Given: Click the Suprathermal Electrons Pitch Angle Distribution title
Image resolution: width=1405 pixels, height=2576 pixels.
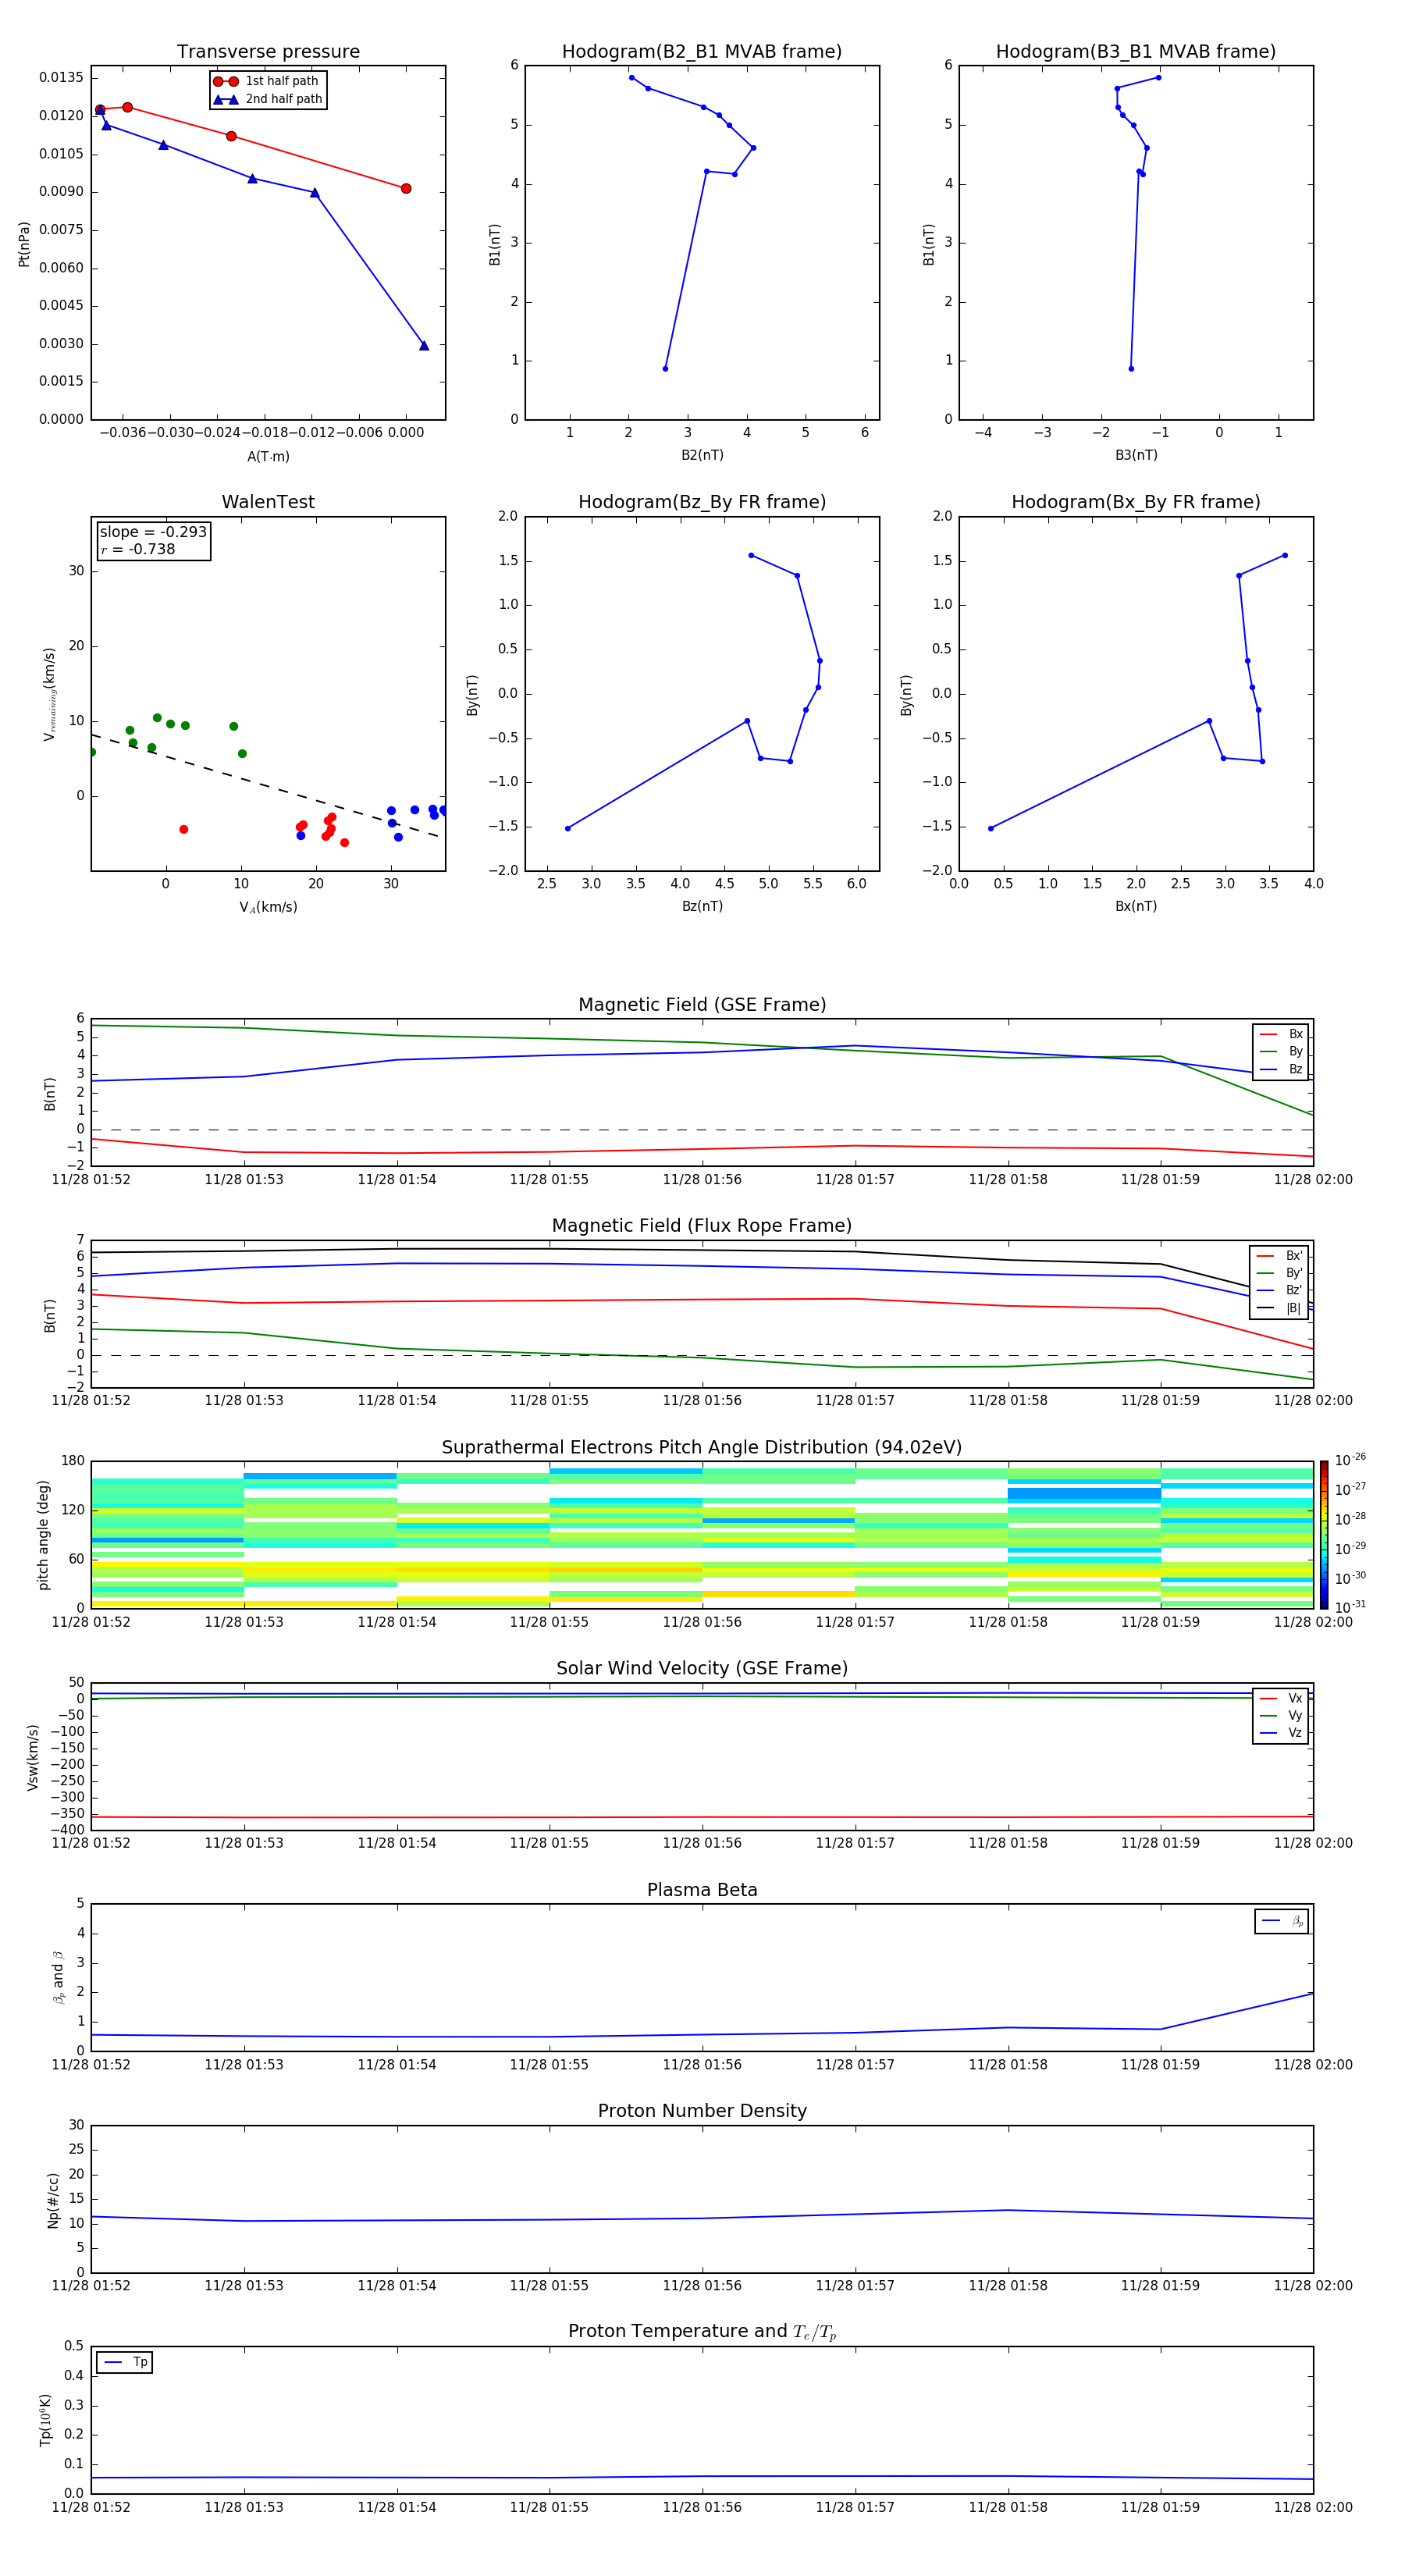Looking at the screenshot, I should coord(702,1448).
